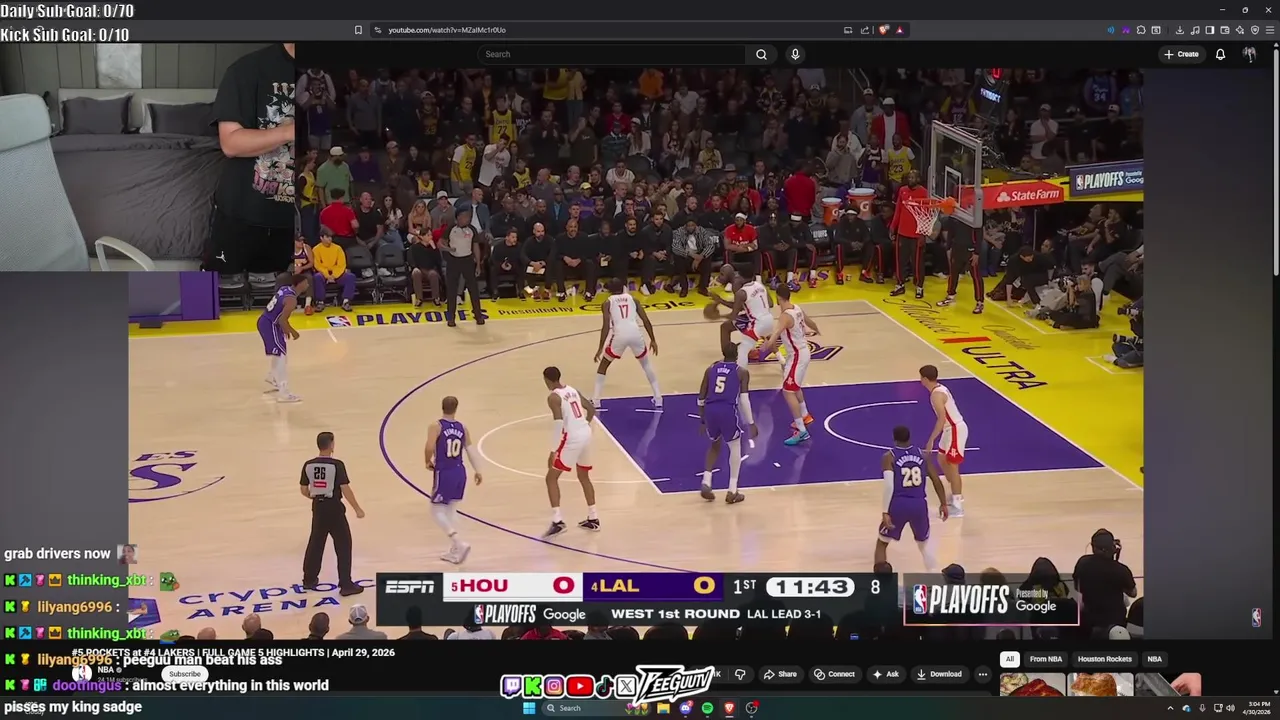Open the NBA channel avatar
Screen dimensions: 1280x720
[x=82, y=674]
